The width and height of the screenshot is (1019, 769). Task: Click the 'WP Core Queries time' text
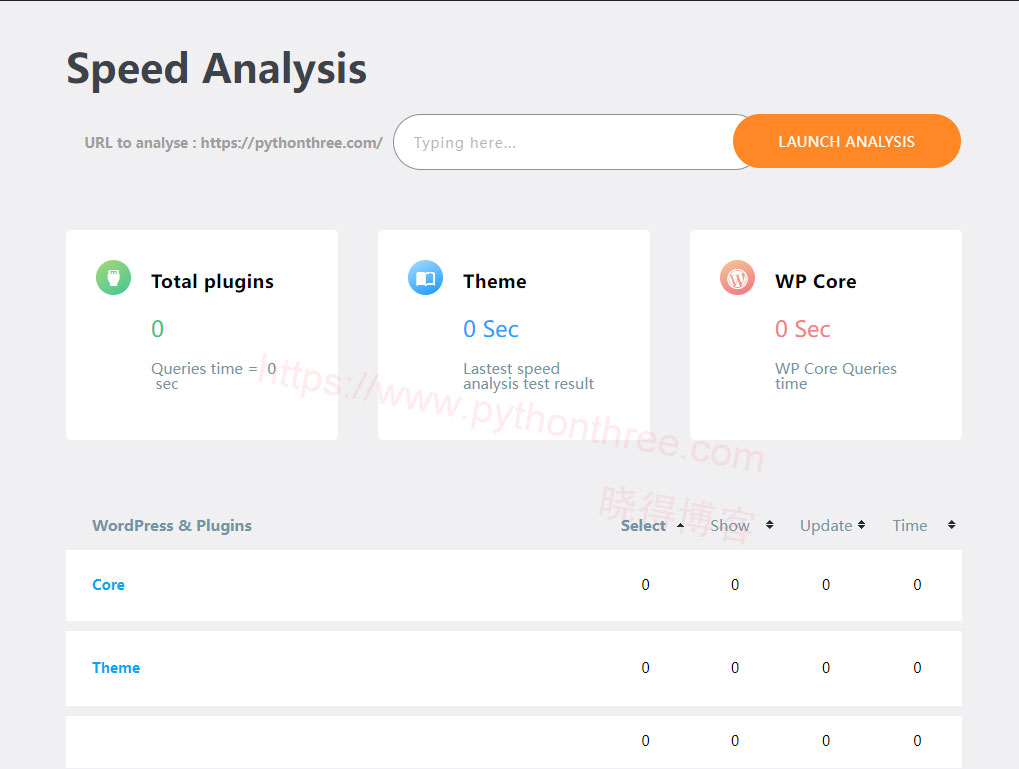point(836,376)
